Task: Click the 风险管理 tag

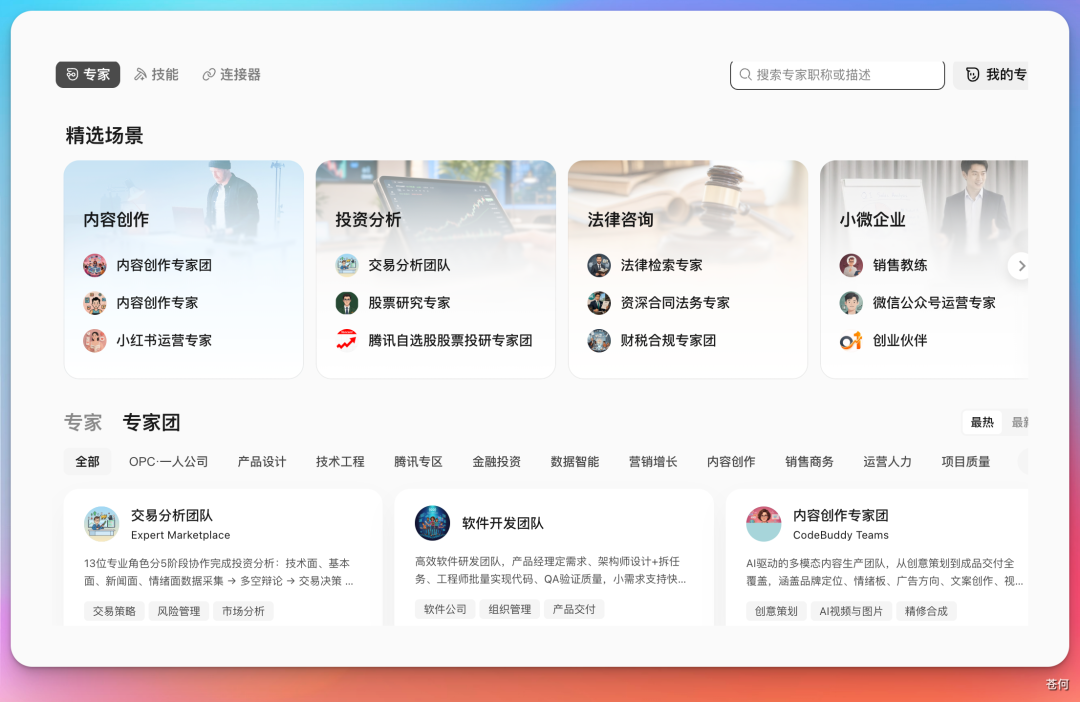Action: click(179, 611)
